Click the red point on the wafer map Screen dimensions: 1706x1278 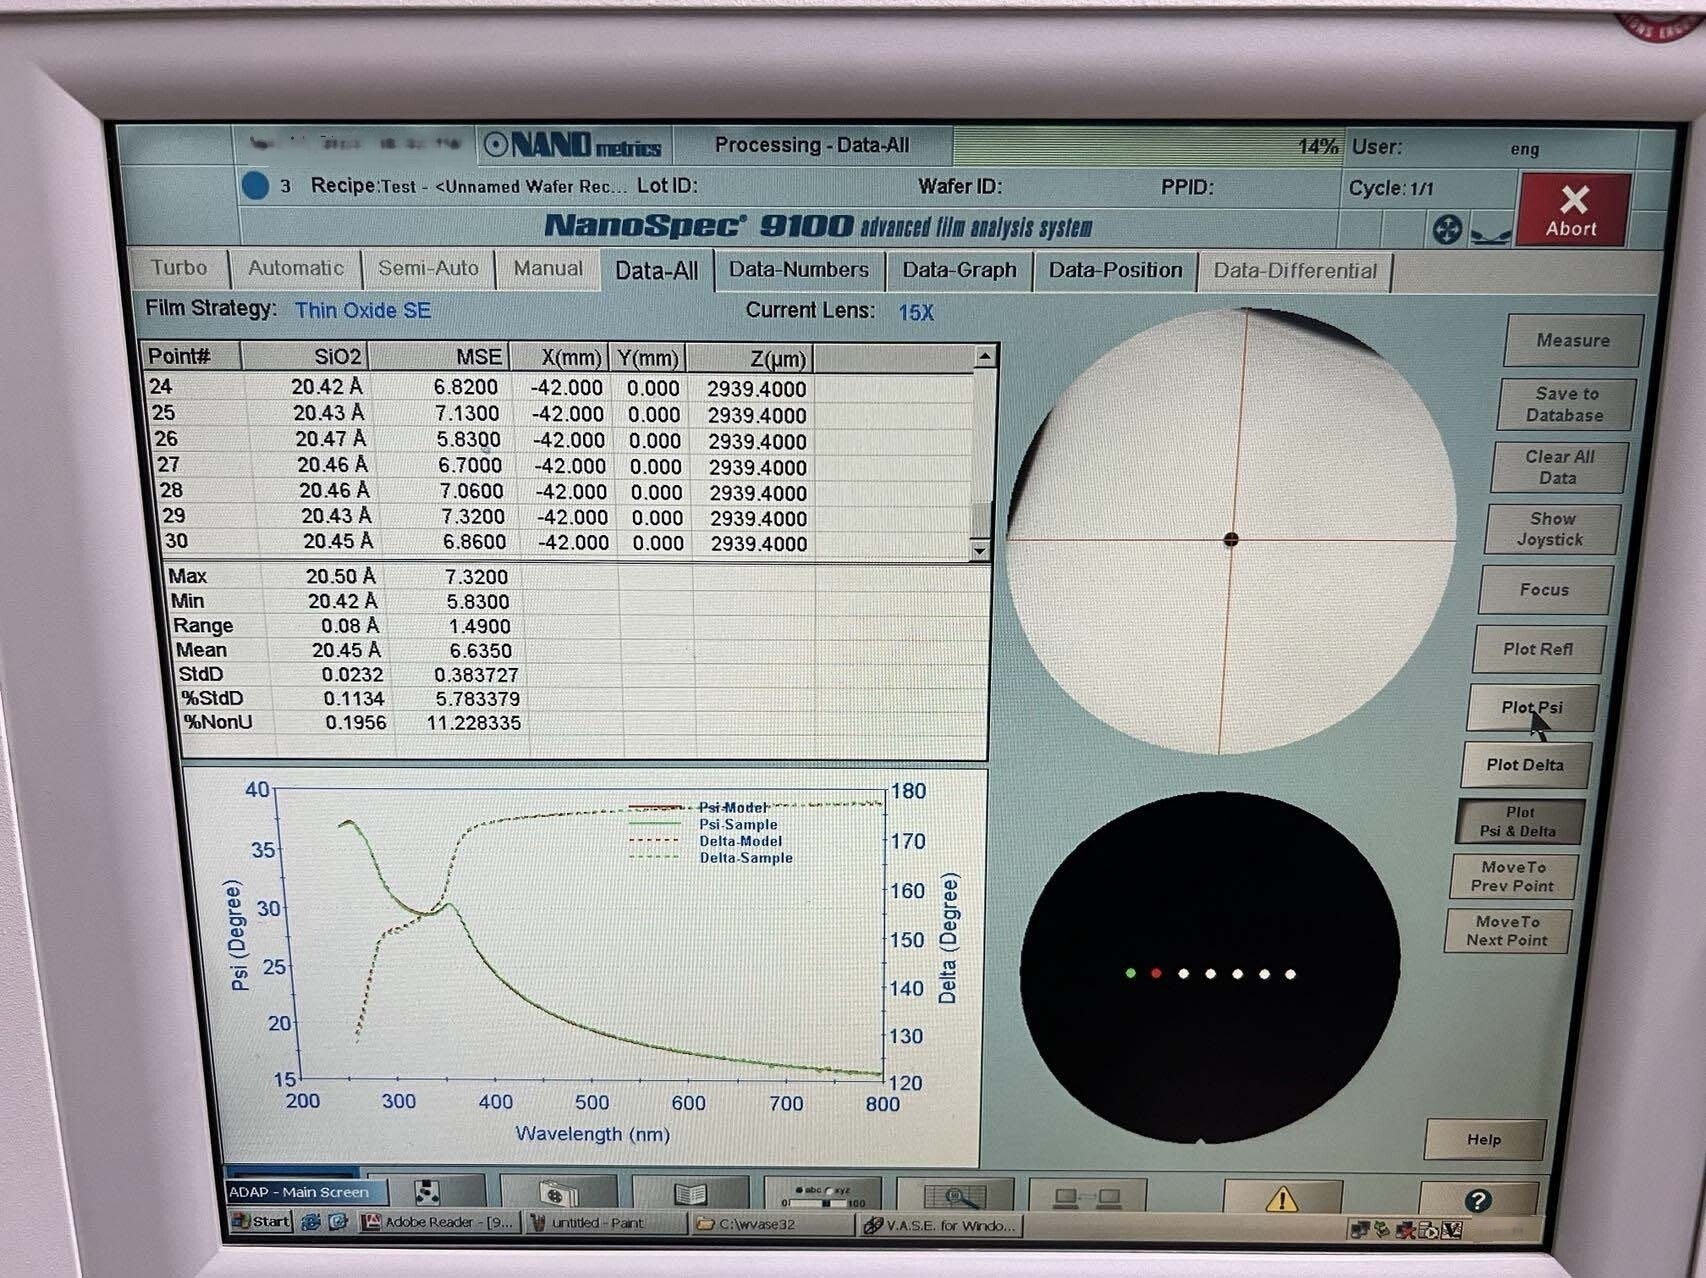tap(1157, 973)
